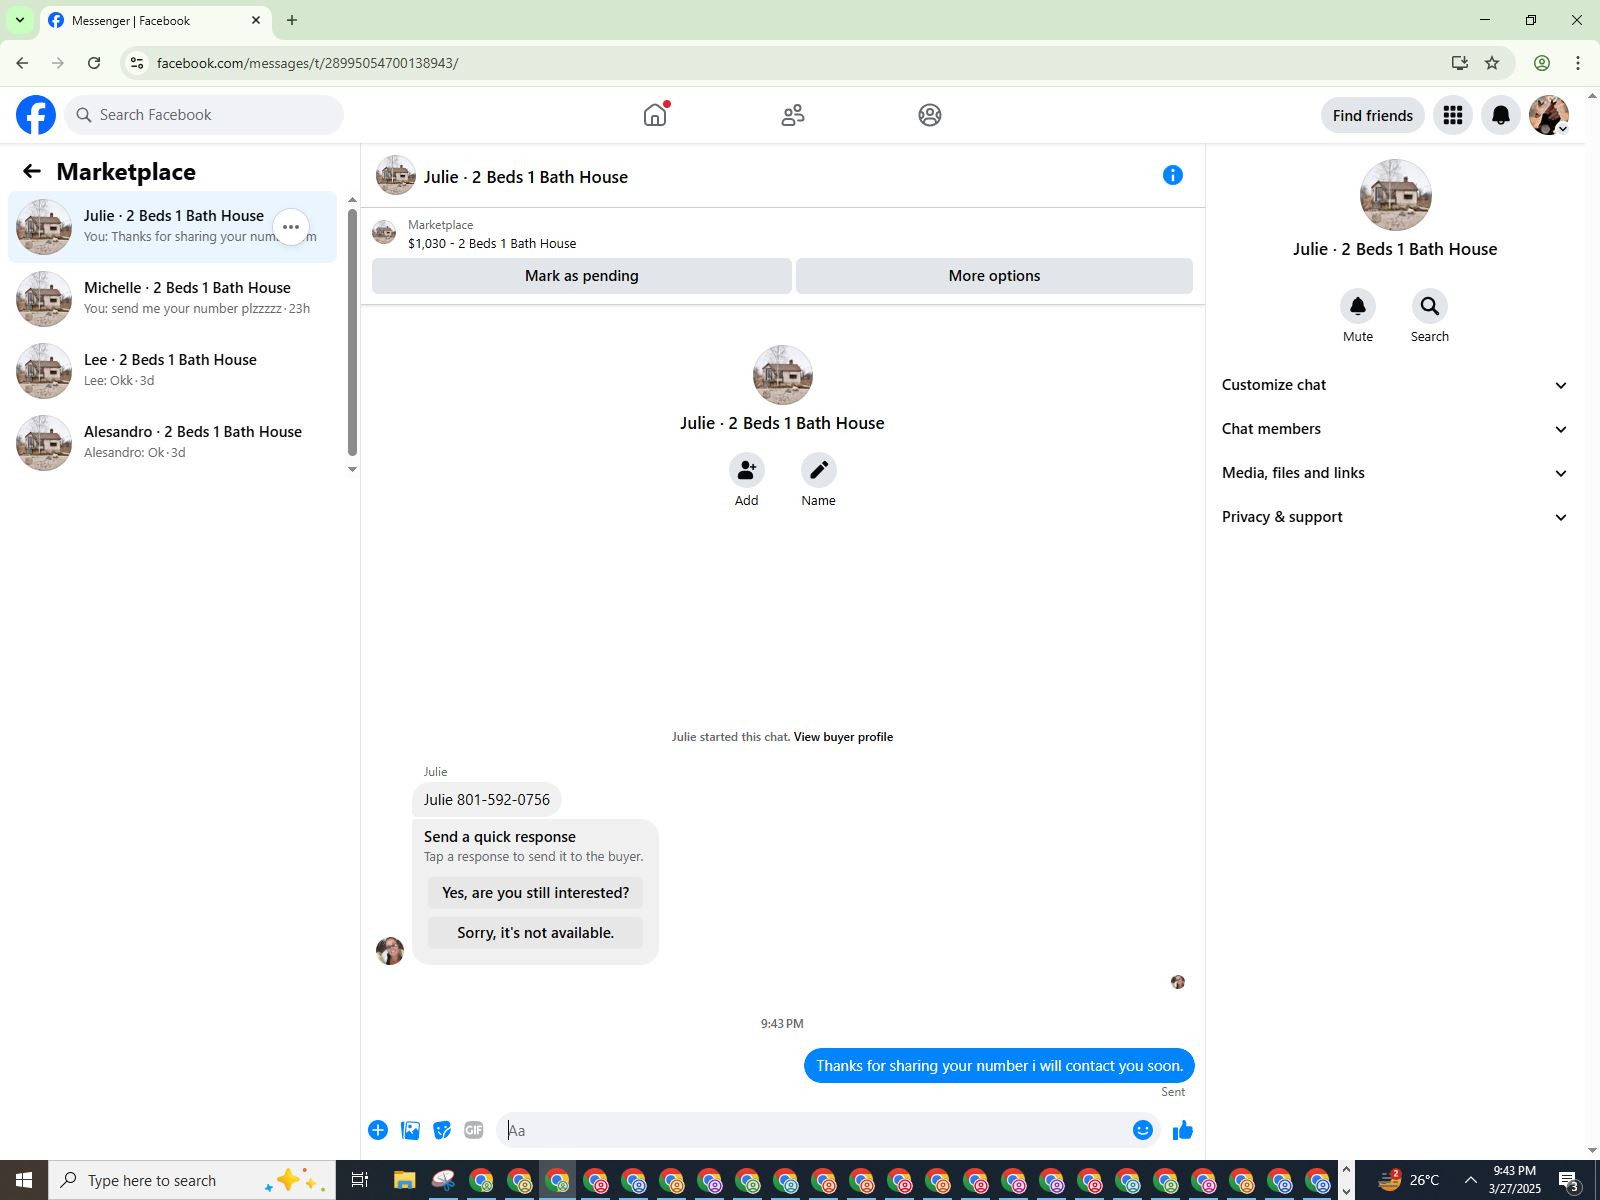This screenshot has width=1600, height=1200.
Task: Send quick response 'Yes, are you still interested?'
Action: tap(536, 893)
